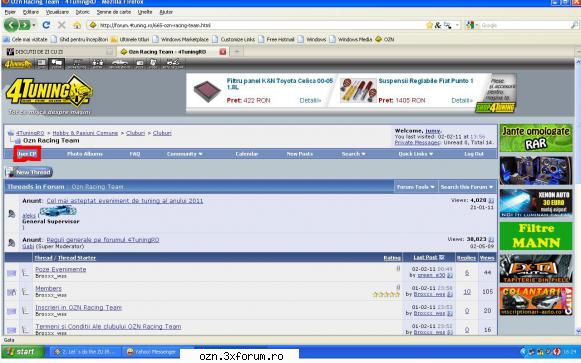The image size is (581, 363).
Task: Open the history dropdown next to the forward arrow
Action: (34, 25)
